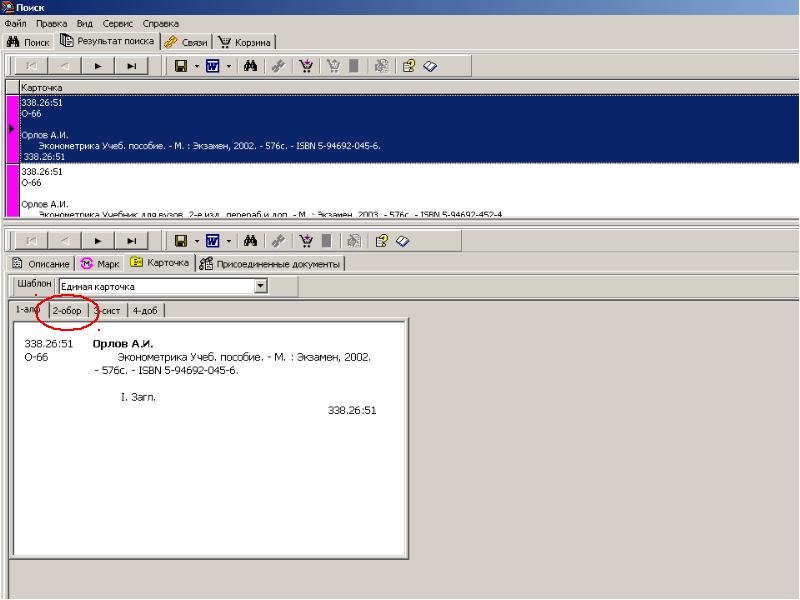Click the greyed documents icon in lower toolbar

tap(354, 241)
